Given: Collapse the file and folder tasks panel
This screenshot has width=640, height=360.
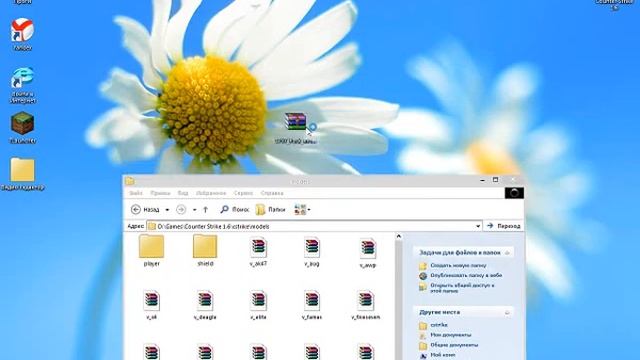Looking at the screenshot, I should pos(507,253).
